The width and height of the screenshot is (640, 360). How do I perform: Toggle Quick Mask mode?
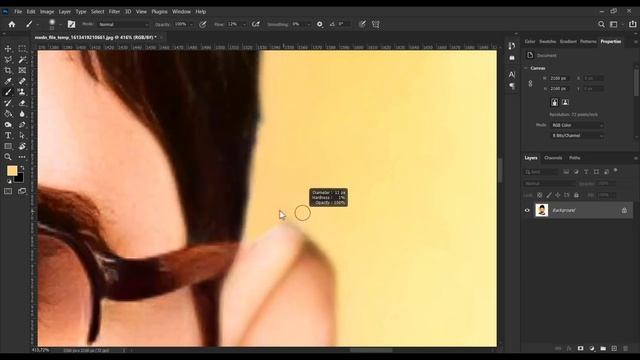coord(8,191)
